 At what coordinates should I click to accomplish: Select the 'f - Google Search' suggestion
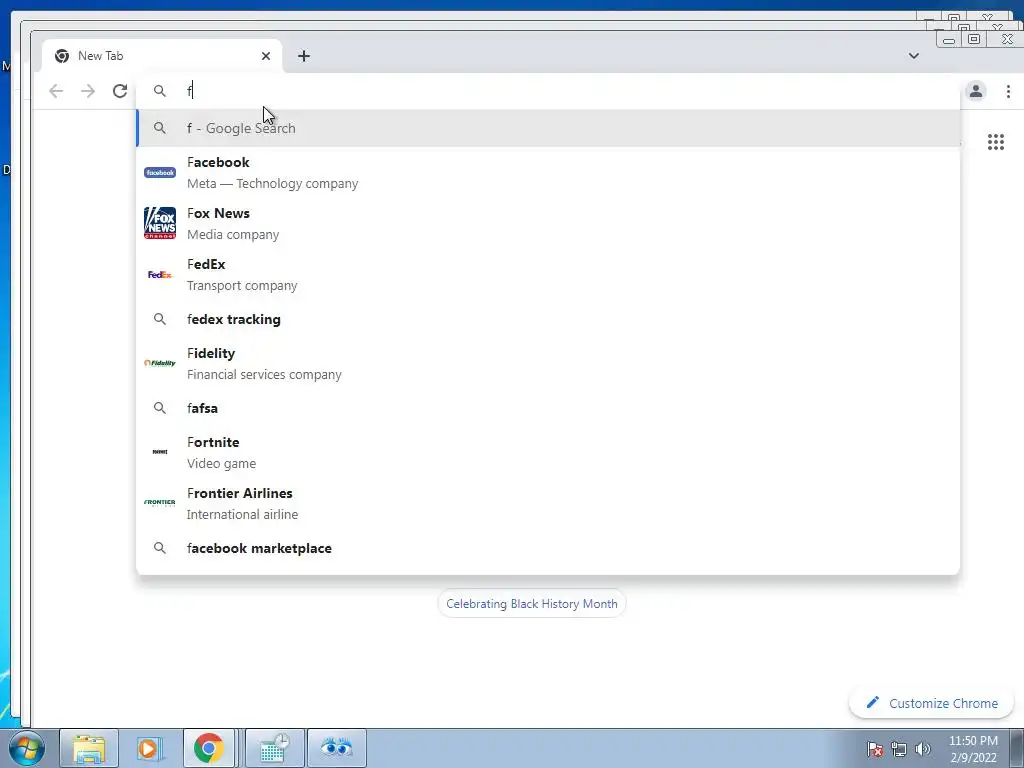pyautogui.click(x=548, y=128)
